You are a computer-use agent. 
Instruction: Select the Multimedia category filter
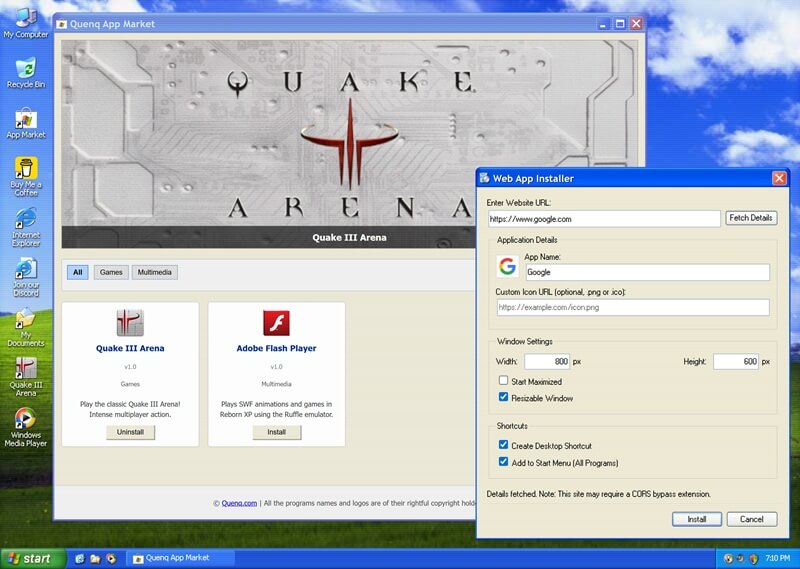coord(155,272)
